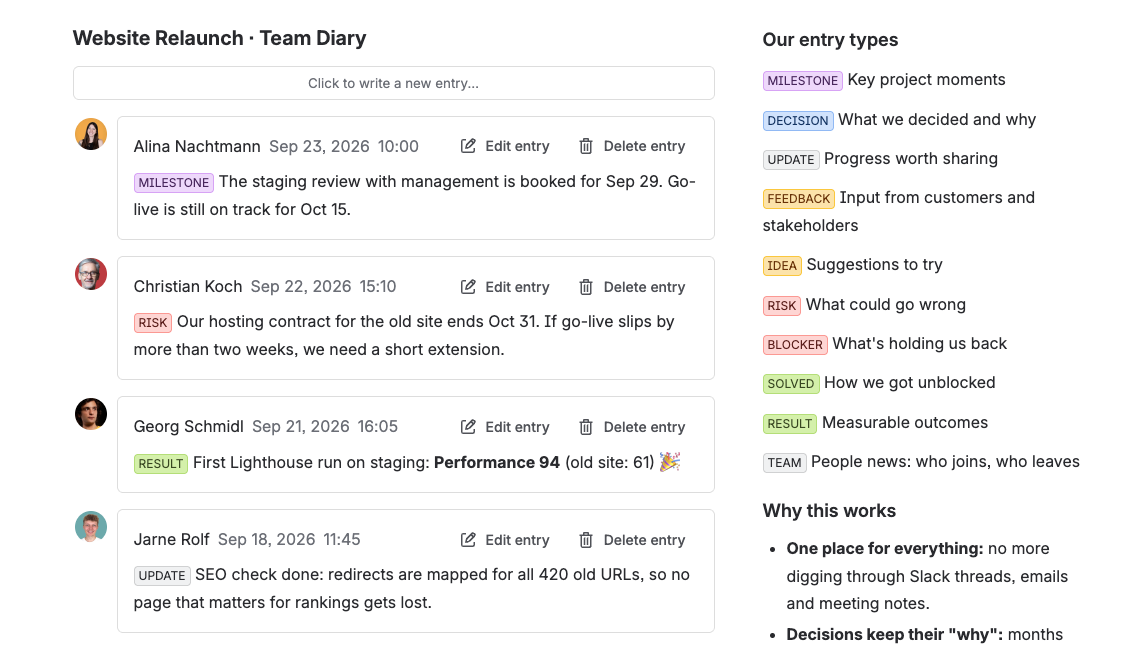Screen dimensions: 1144x646
Task: Click the UPDATE tag in Jarne's entry
Action: pyautogui.click(x=162, y=576)
